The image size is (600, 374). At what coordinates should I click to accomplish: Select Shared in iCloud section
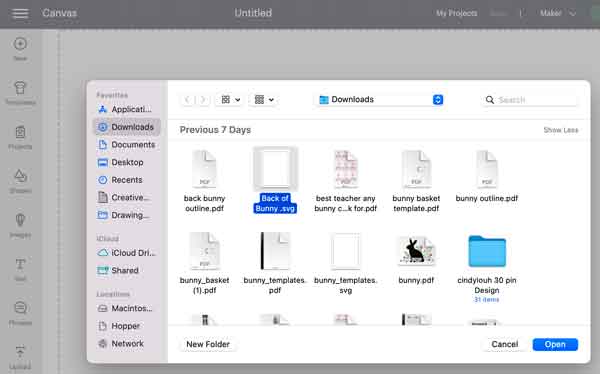click(127, 271)
